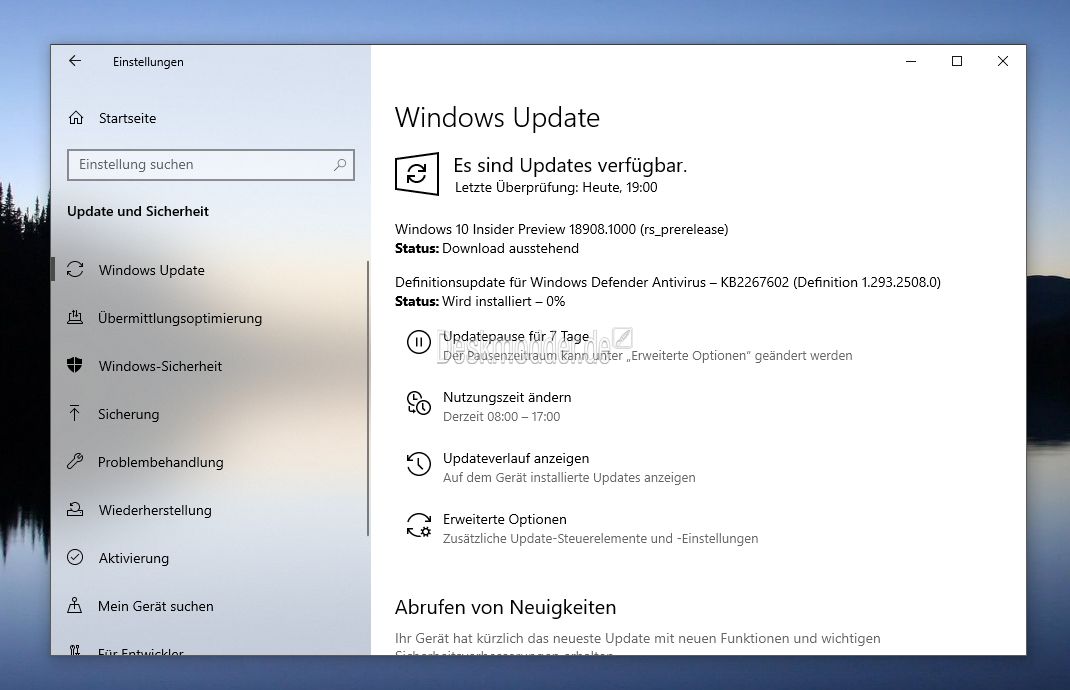
Task: Click the Windows Update page title
Action: (x=497, y=117)
